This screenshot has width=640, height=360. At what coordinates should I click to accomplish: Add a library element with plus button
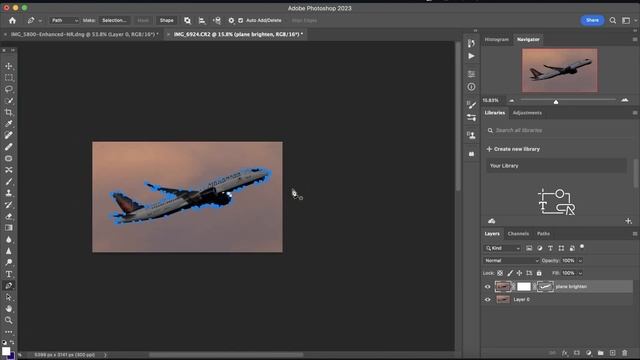point(628,221)
